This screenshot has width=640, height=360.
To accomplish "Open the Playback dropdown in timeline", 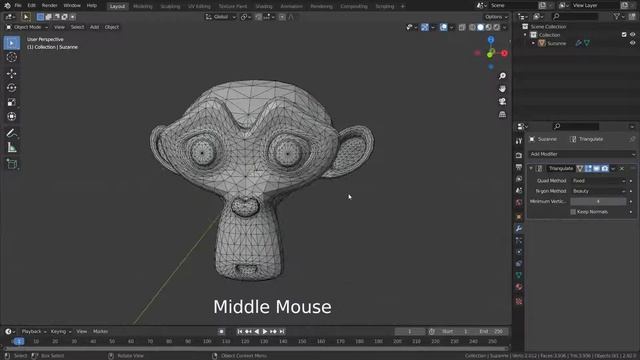I will (33, 331).
